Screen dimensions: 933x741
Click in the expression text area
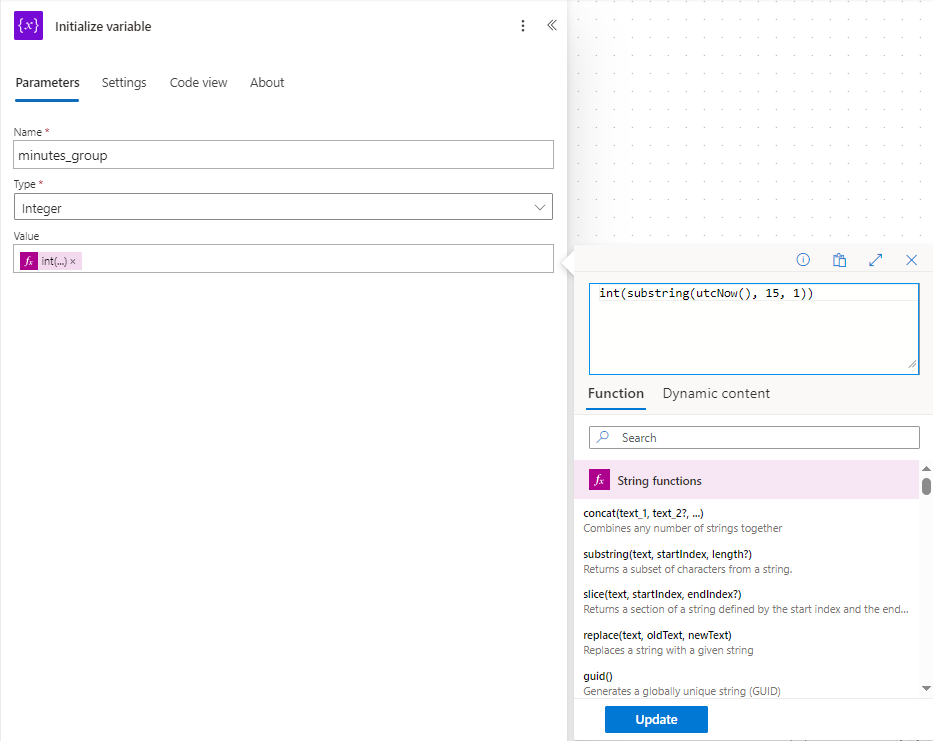[754, 329]
